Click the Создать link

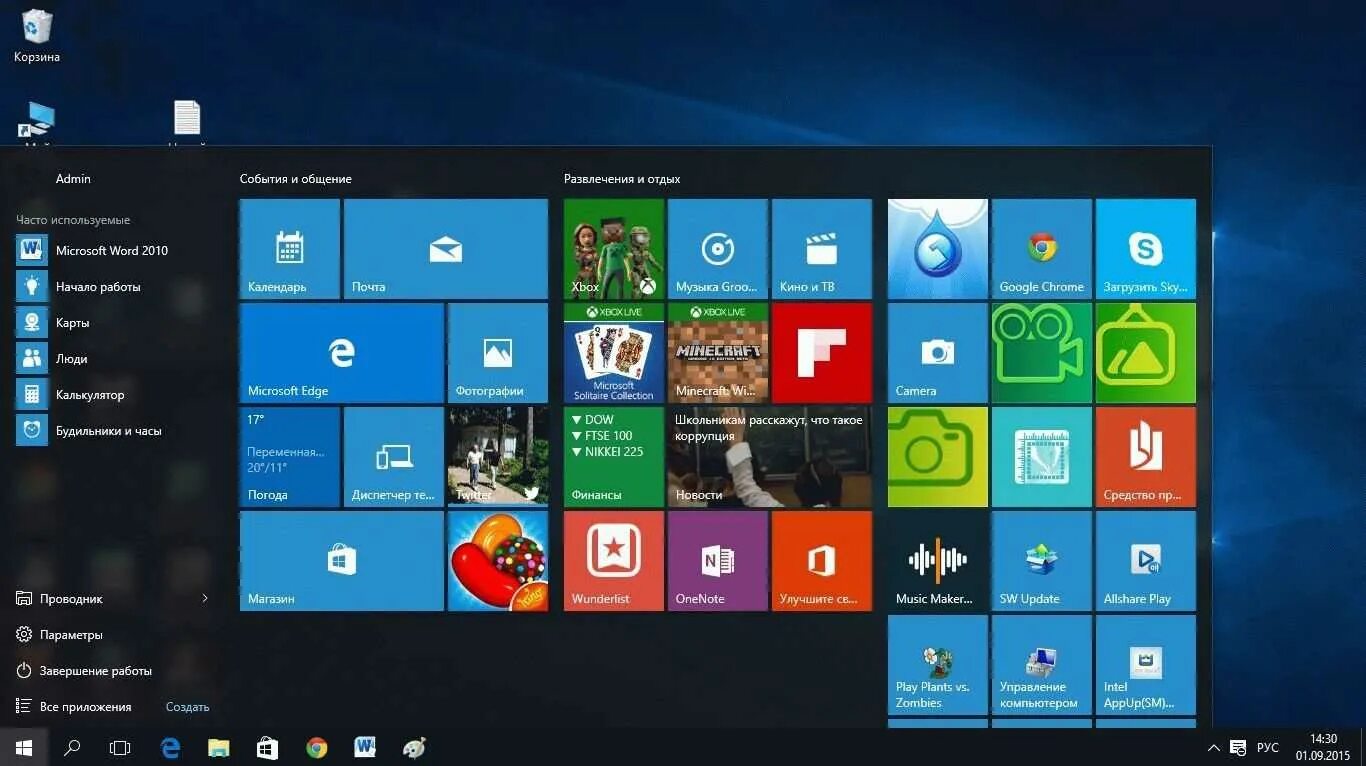pos(187,707)
